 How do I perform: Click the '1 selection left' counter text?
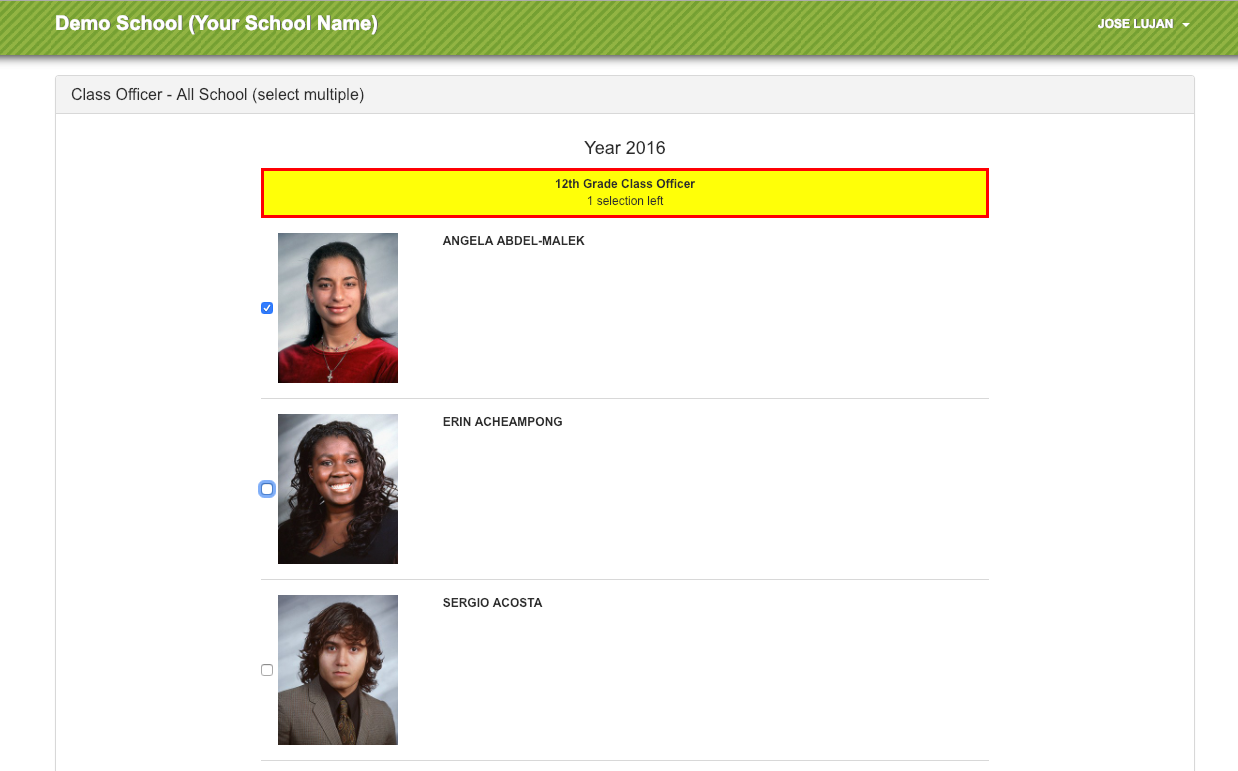tap(624, 200)
